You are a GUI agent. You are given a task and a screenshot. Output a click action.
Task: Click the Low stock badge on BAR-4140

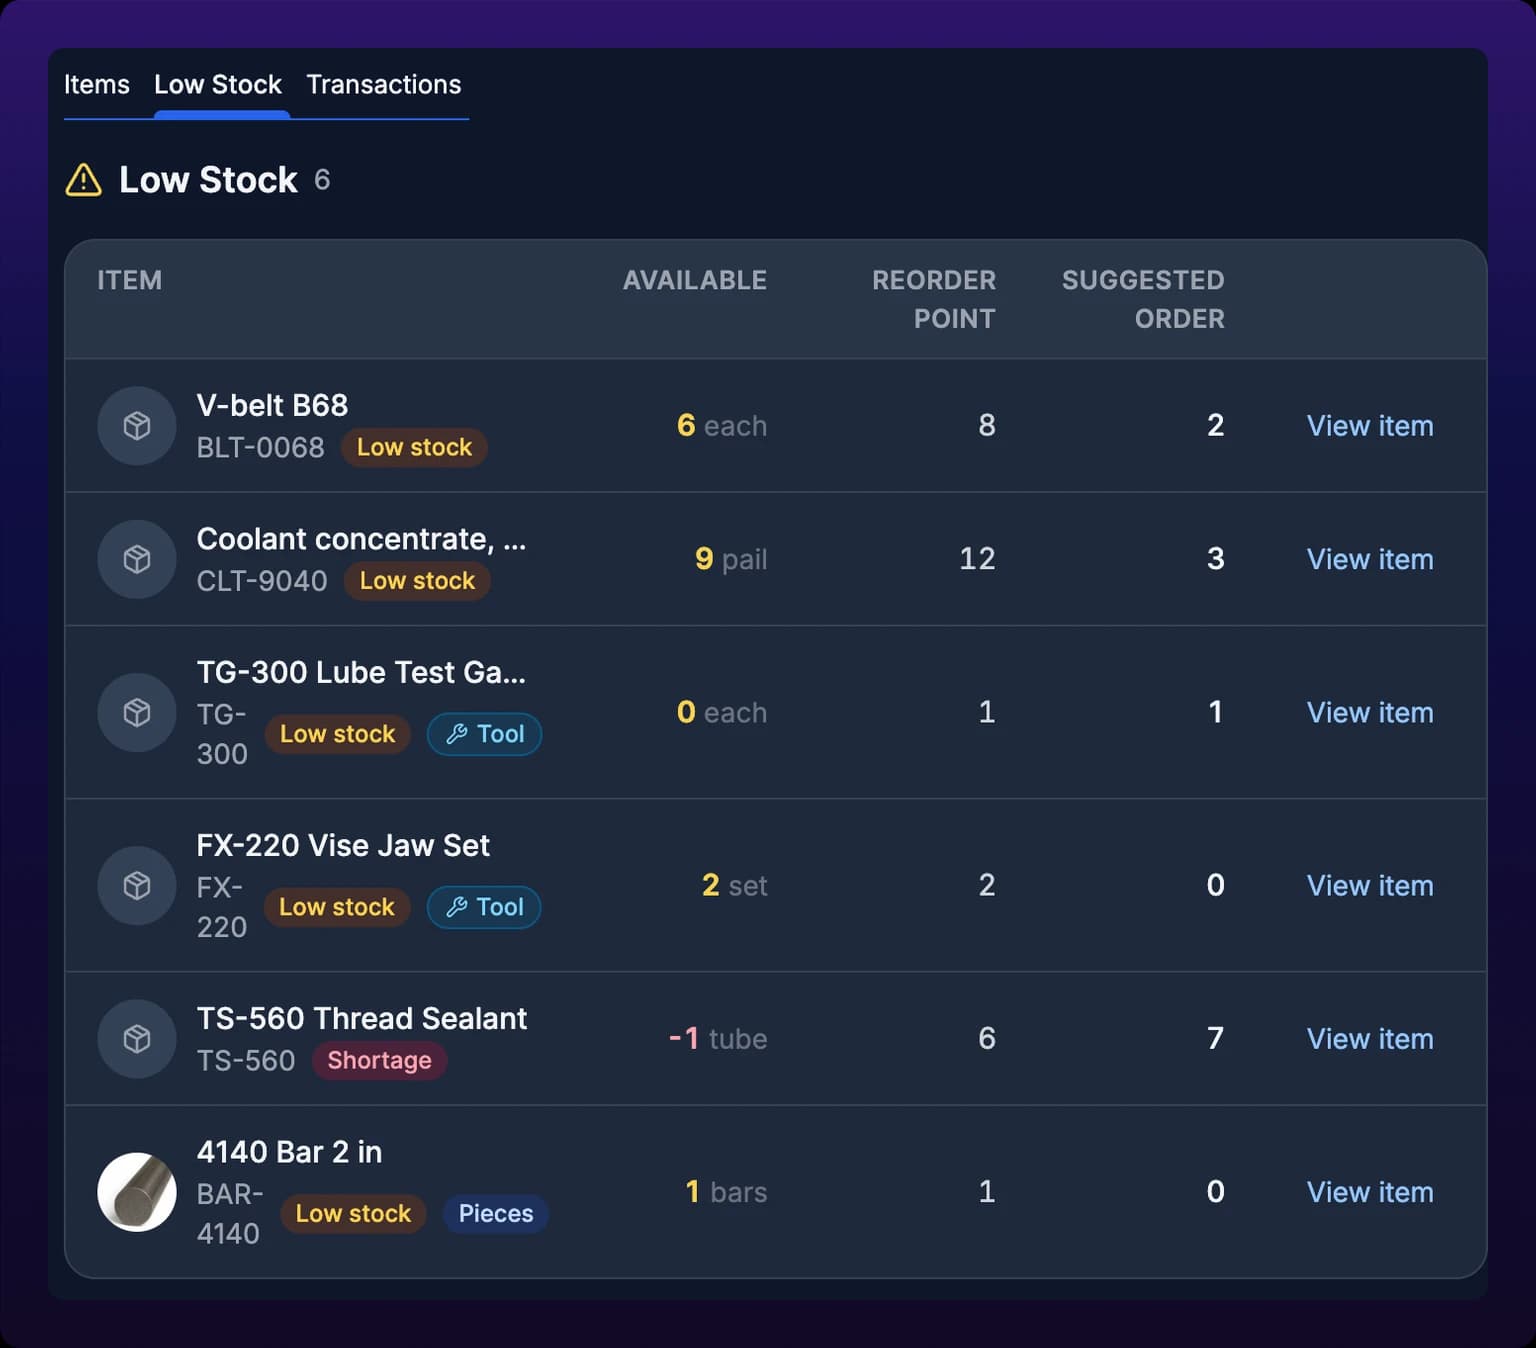353,1214
